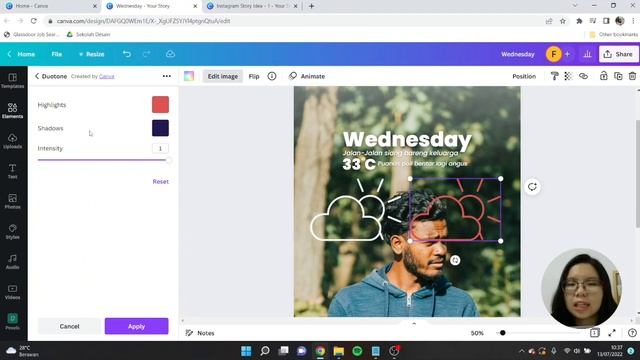Click the Share button

pos(618,54)
